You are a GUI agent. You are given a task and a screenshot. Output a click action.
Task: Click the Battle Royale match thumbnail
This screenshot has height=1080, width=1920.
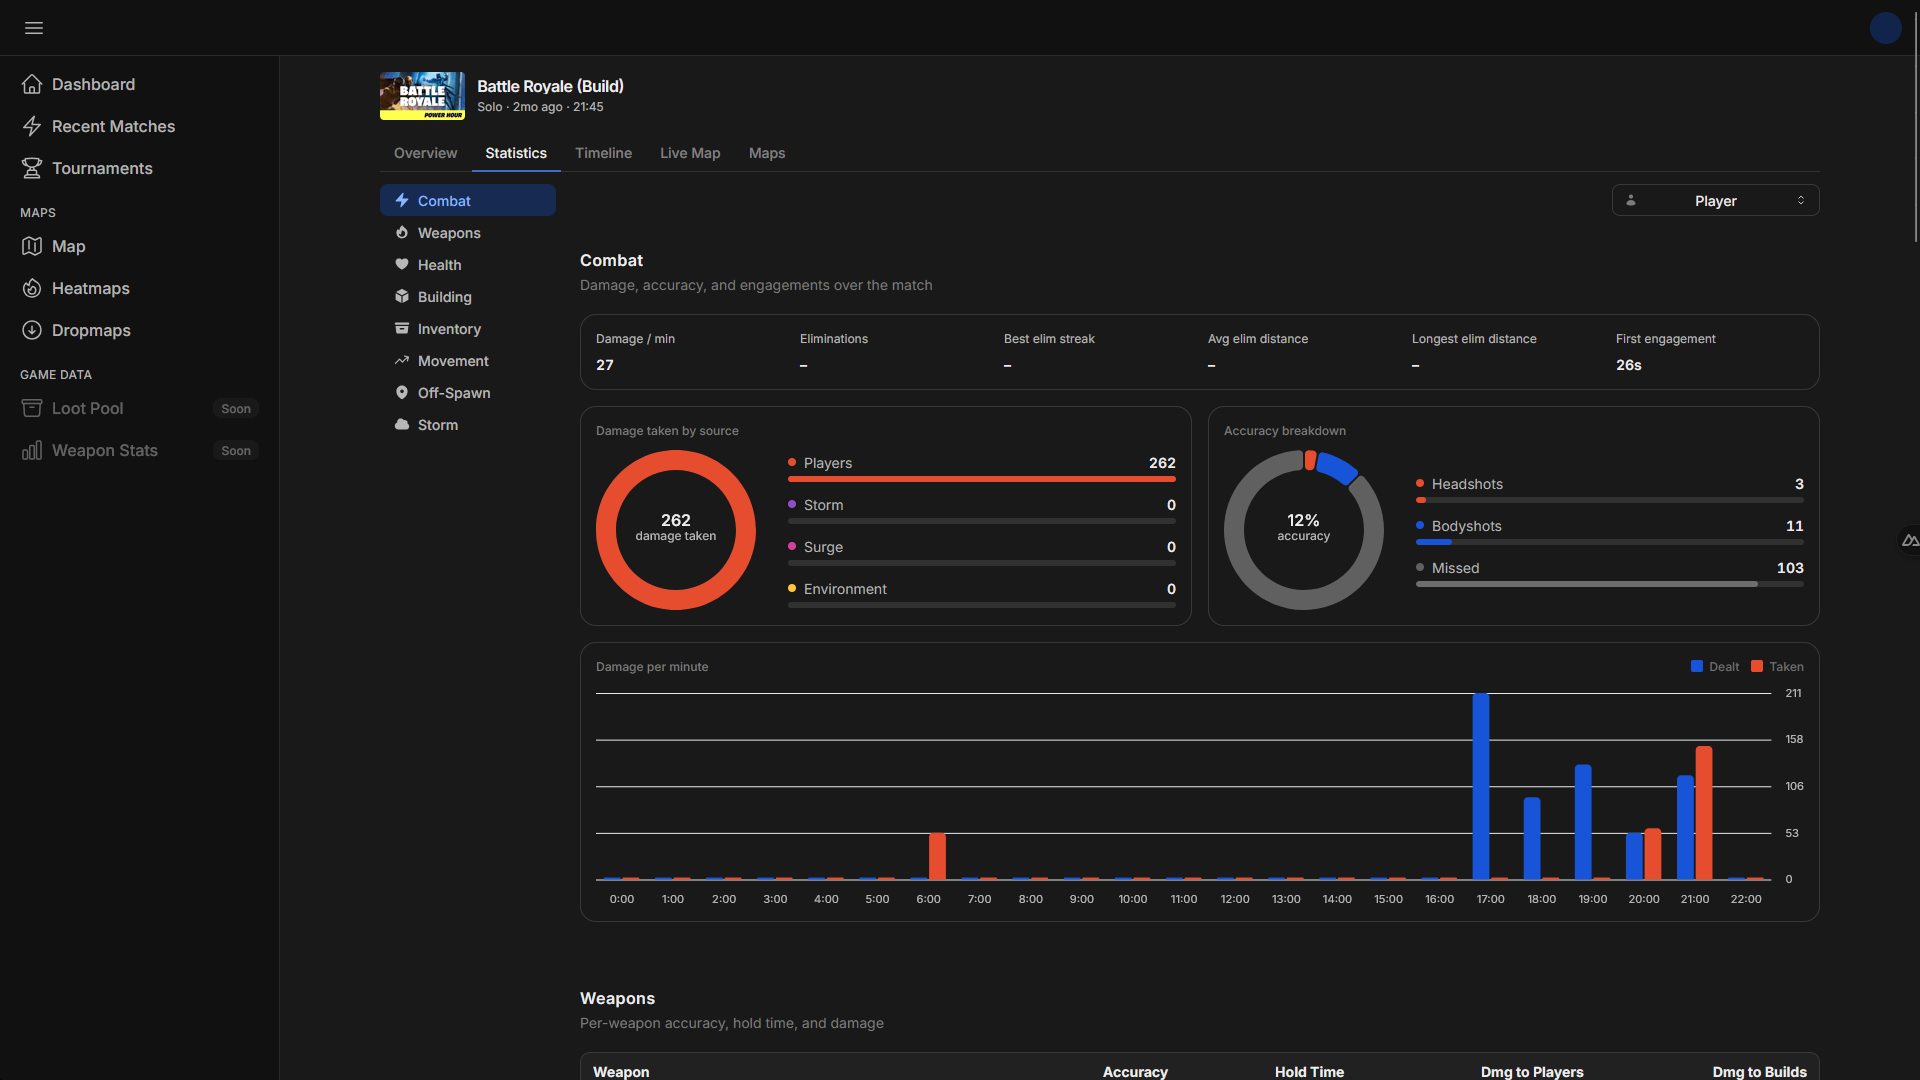tap(422, 96)
